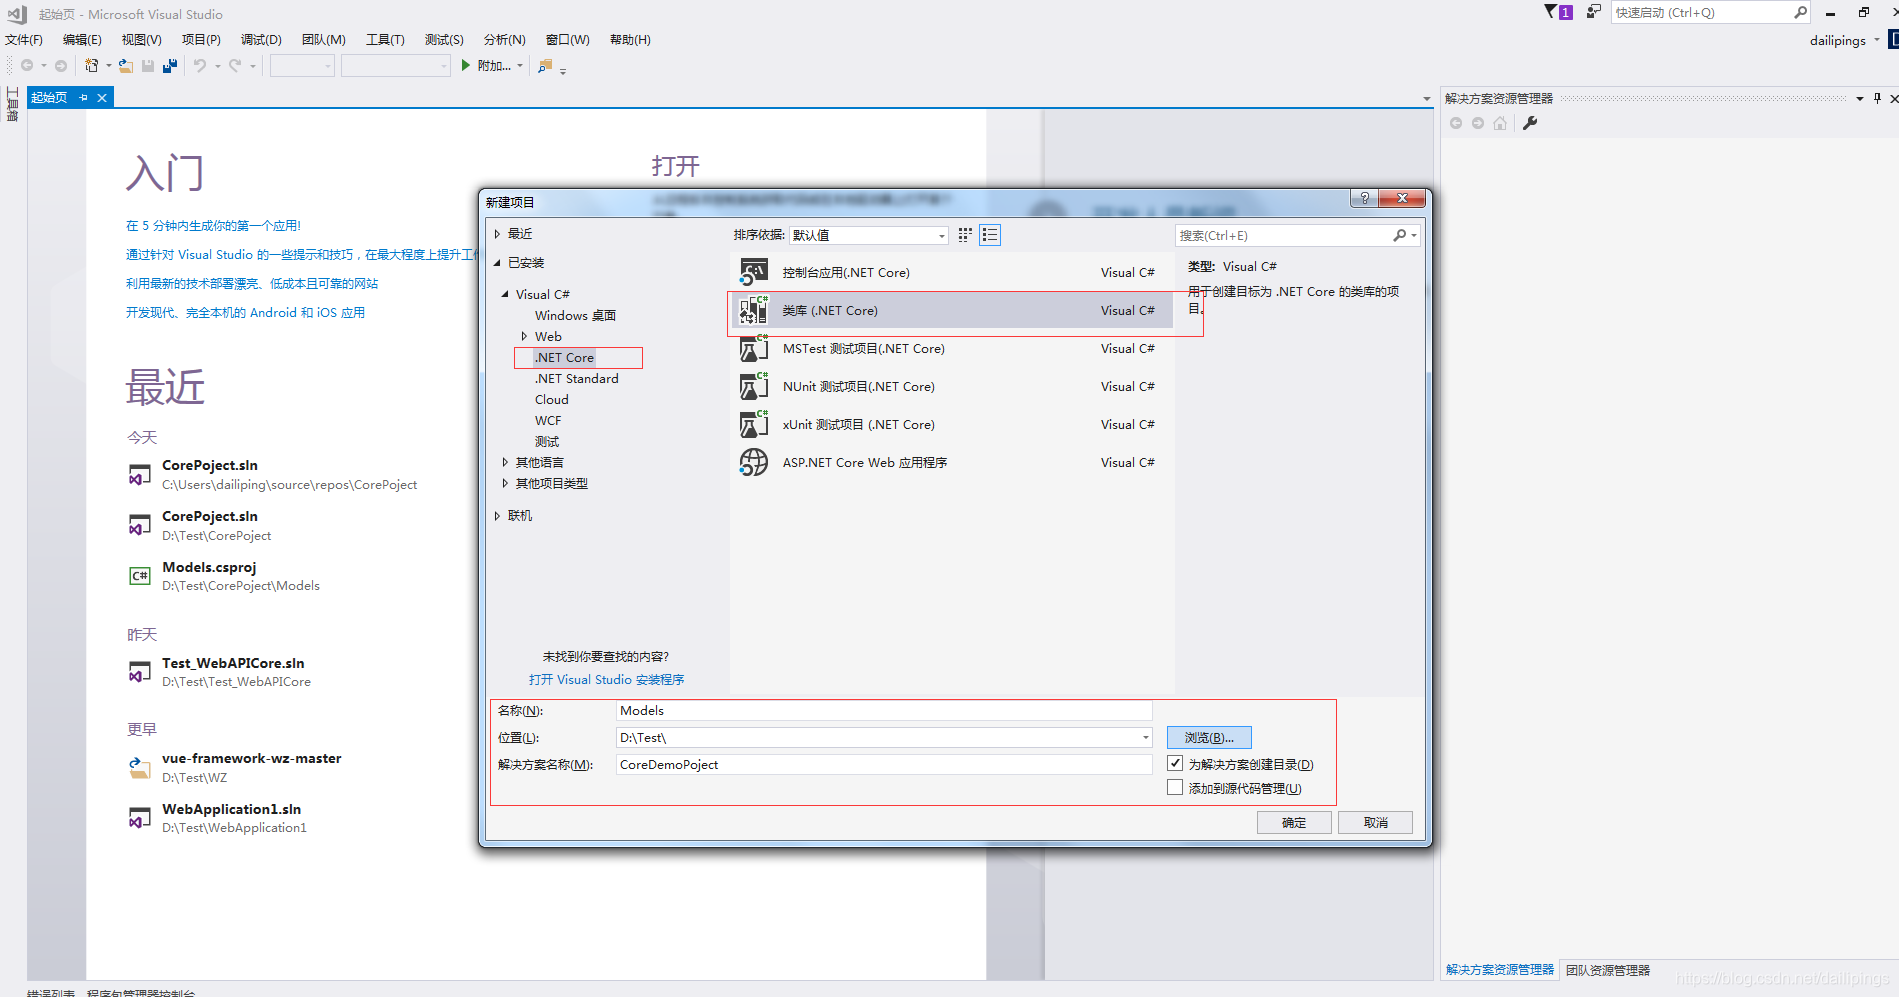Screen dimensions: 1899x997
Task: Pin the Solution Explorer panel
Action: click(x=1877, y=98)
